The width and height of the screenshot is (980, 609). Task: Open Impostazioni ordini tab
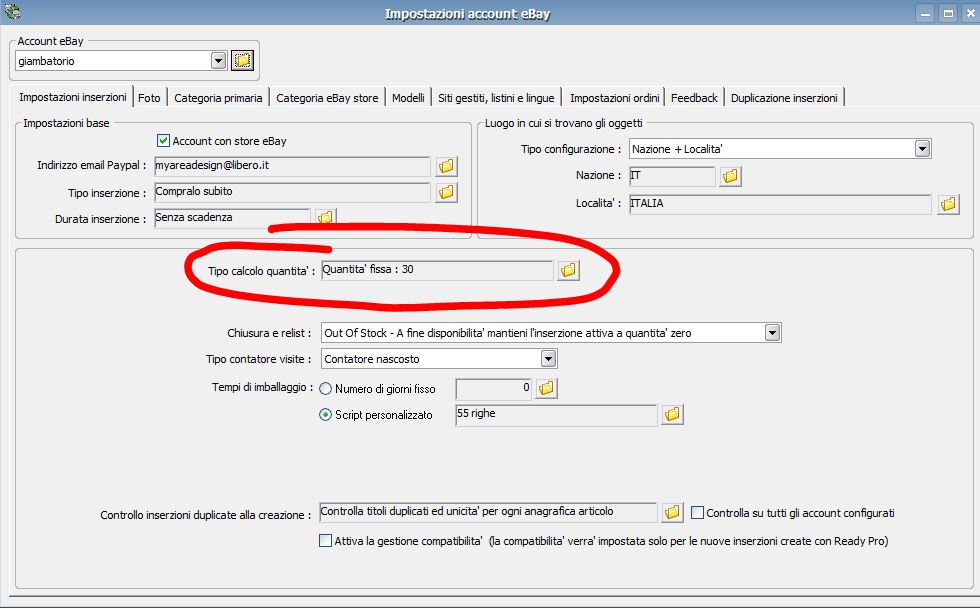point(614,98)
